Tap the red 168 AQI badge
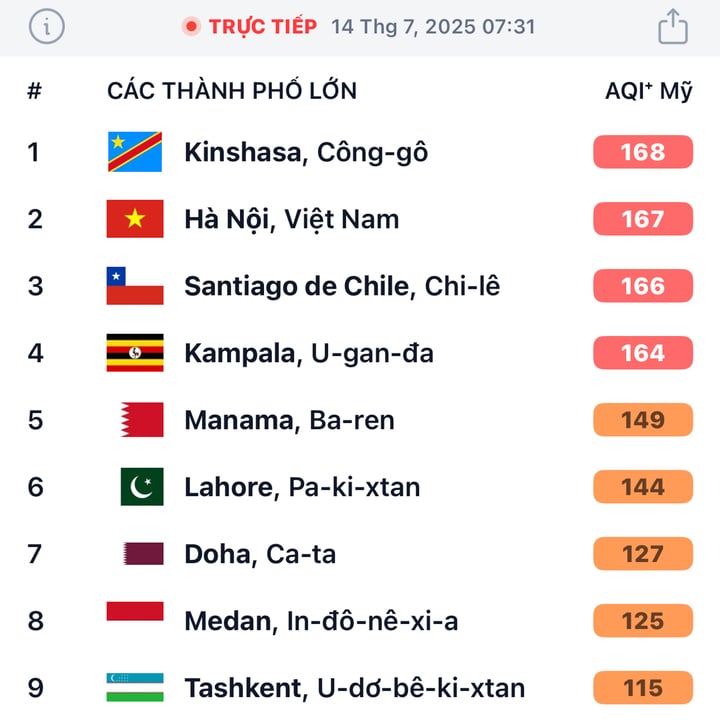720x720 pixels. click(642, 152)
